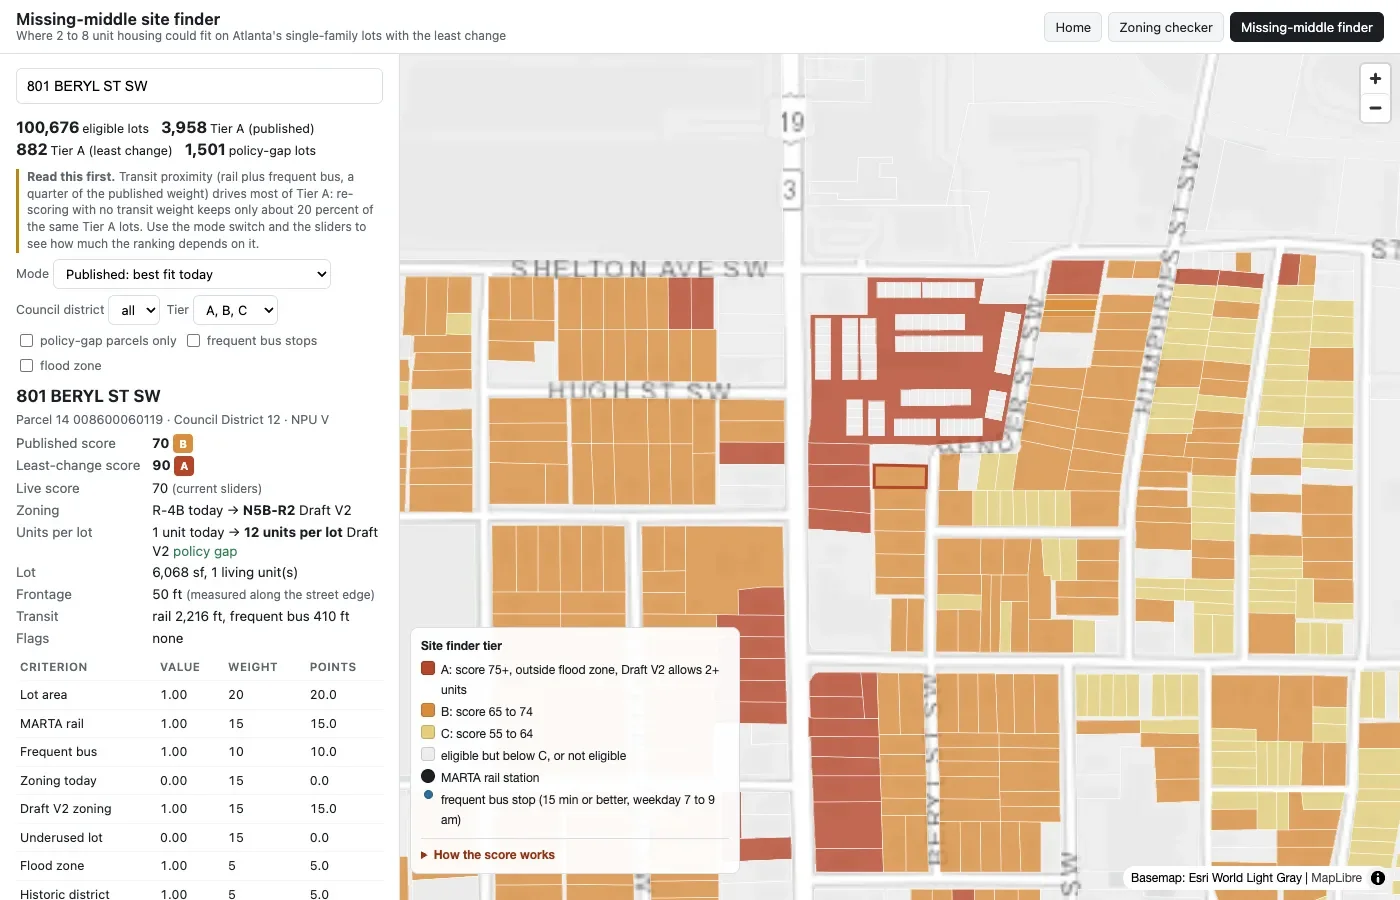1400x900 pixels.
Task: Toggle the frequent bus stops checkbox
Action: (x=194, y=341)
